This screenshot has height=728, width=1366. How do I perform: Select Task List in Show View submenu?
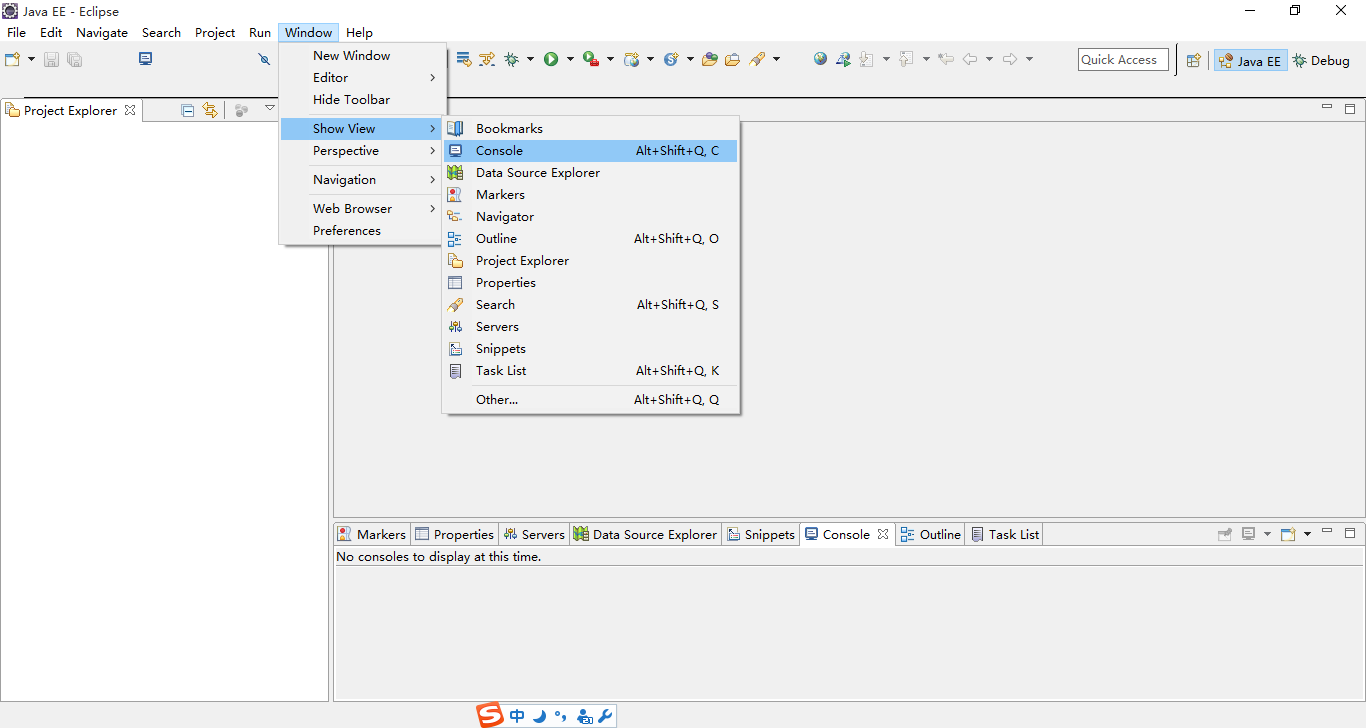590,371
